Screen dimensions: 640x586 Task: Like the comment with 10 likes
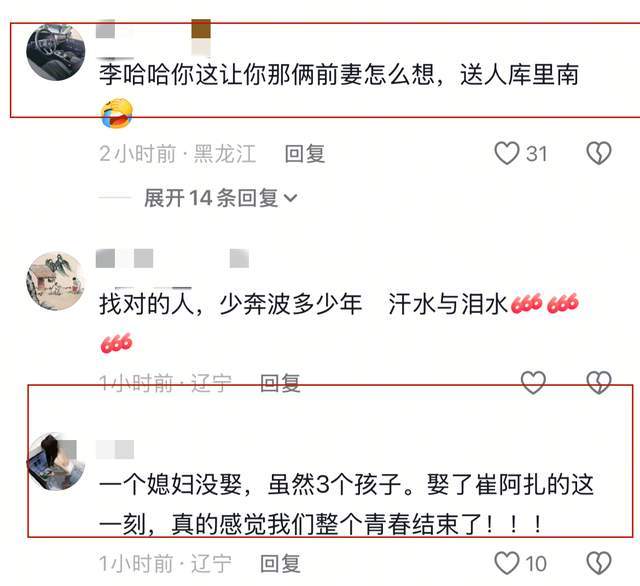(x=507, y=564)
